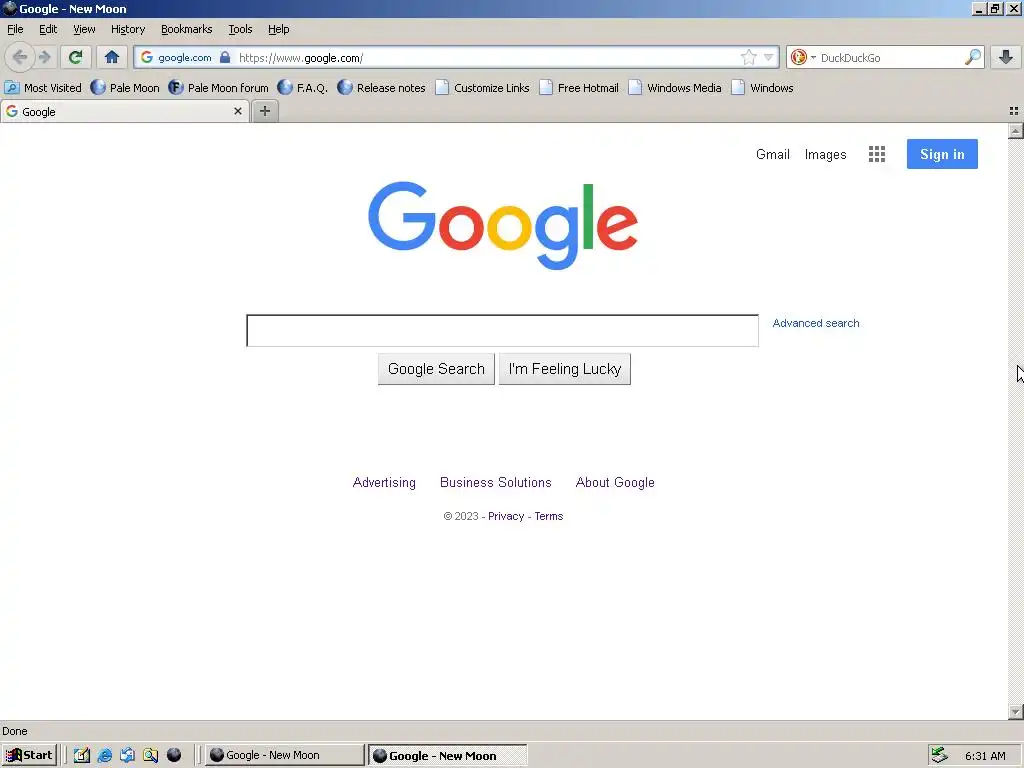Open the Pale Moon bookmark

coord(125,88)
